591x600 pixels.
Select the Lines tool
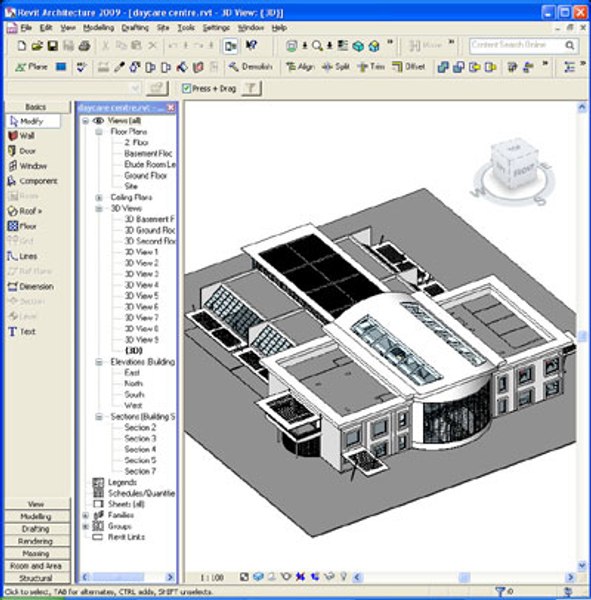(x=23, y=256)
